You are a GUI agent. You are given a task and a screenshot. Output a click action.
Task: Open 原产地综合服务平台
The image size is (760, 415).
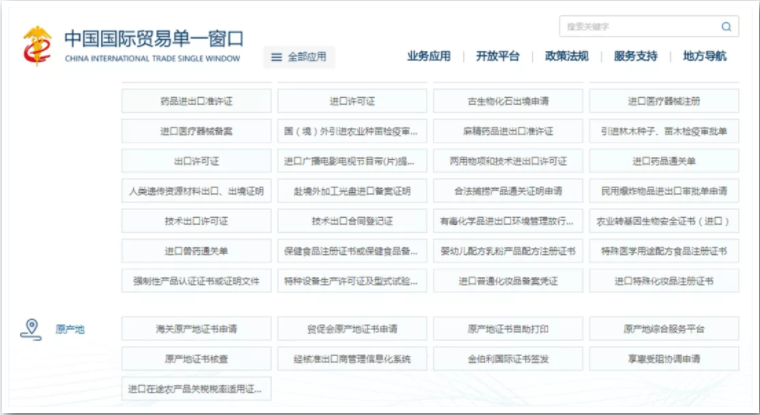664,328
